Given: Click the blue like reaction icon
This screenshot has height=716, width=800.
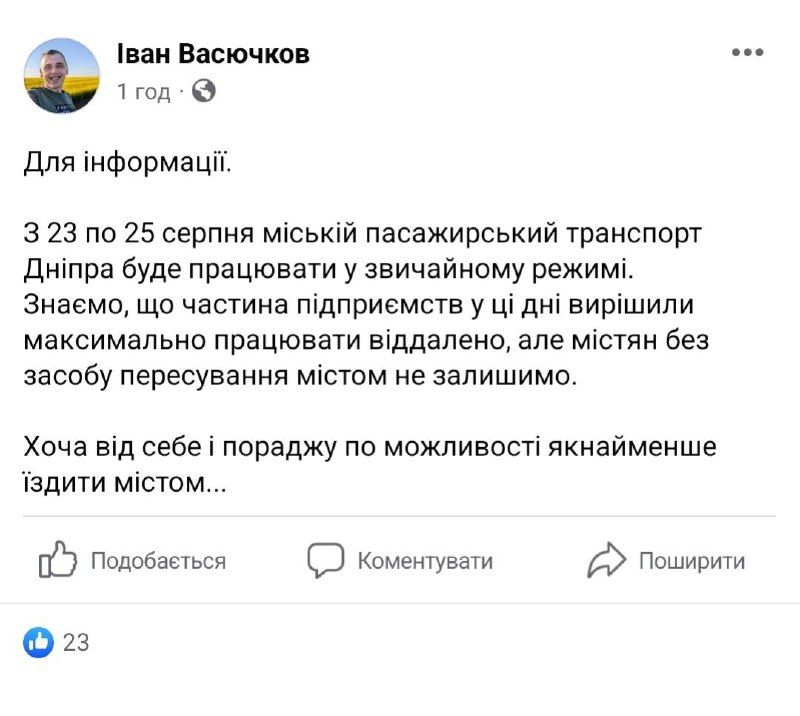Looking at the screenshot, I should click(x=39, y=642).
